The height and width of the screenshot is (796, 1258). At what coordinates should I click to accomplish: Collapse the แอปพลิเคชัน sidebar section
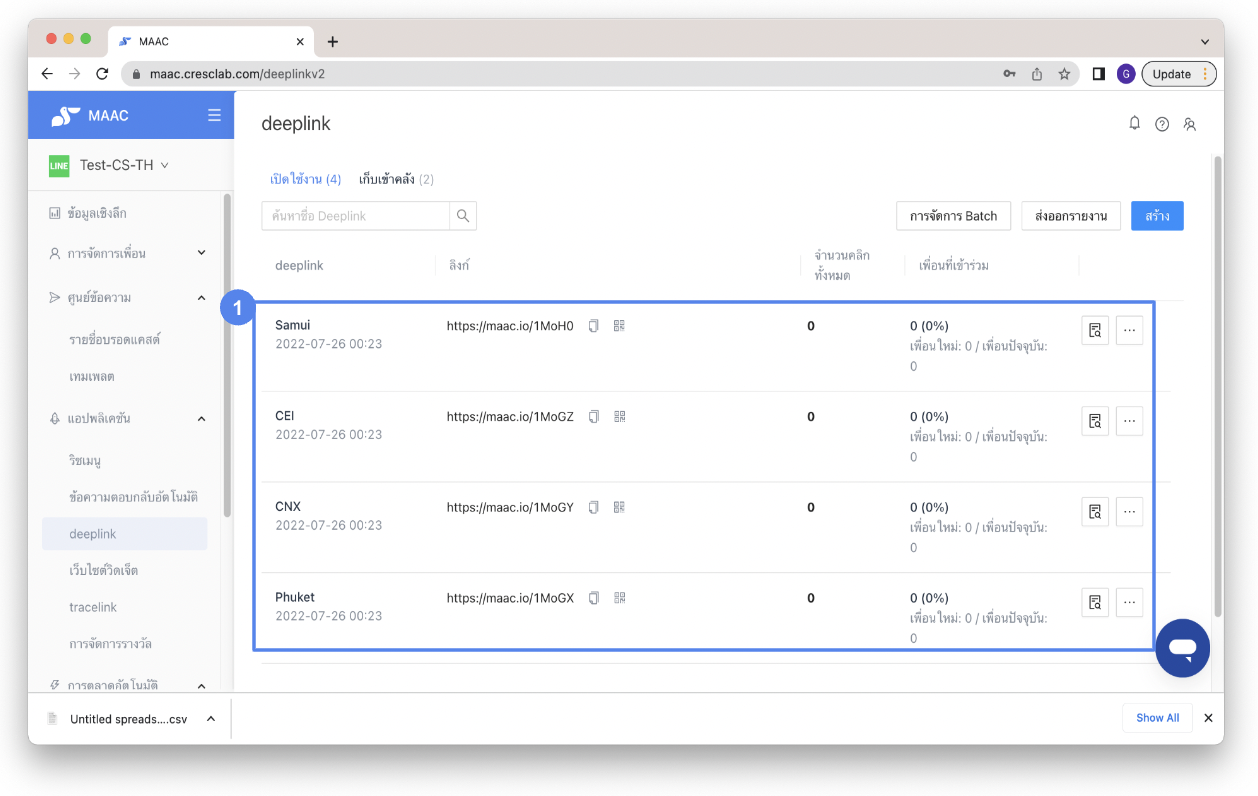[200, 418]
